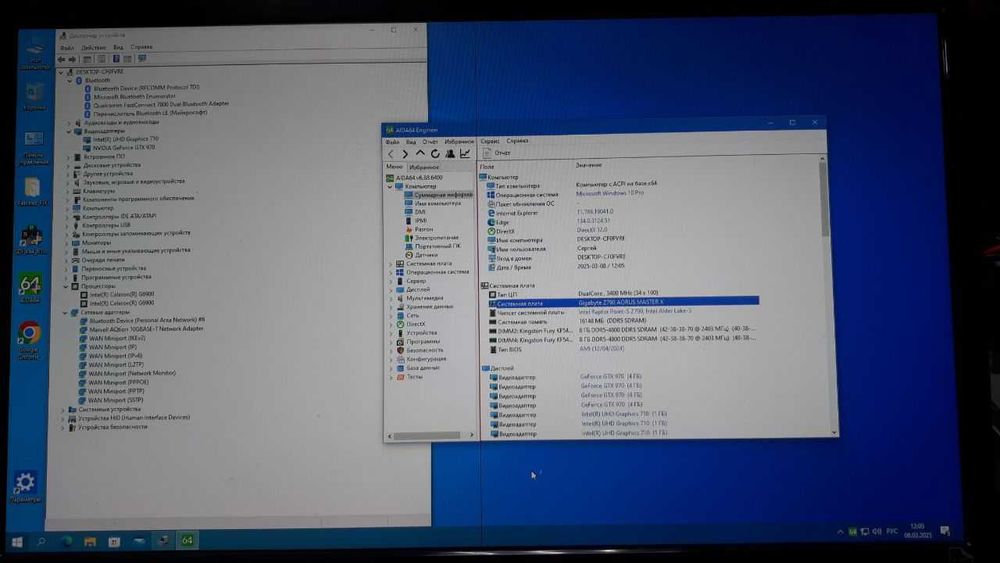The height and width of the screenshot is (563, 1000).
Task: Click the Microsoft Windows 10 Pro link
Action: coord(609,193)
